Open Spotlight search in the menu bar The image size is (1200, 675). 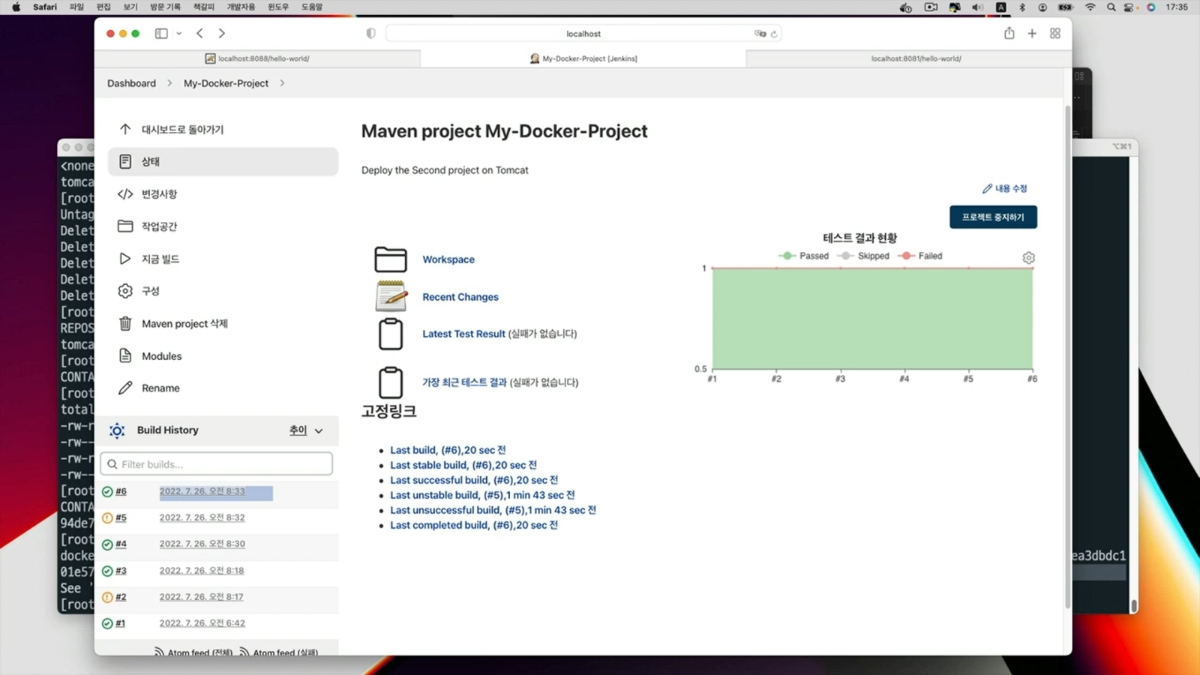coord(1111,7)
